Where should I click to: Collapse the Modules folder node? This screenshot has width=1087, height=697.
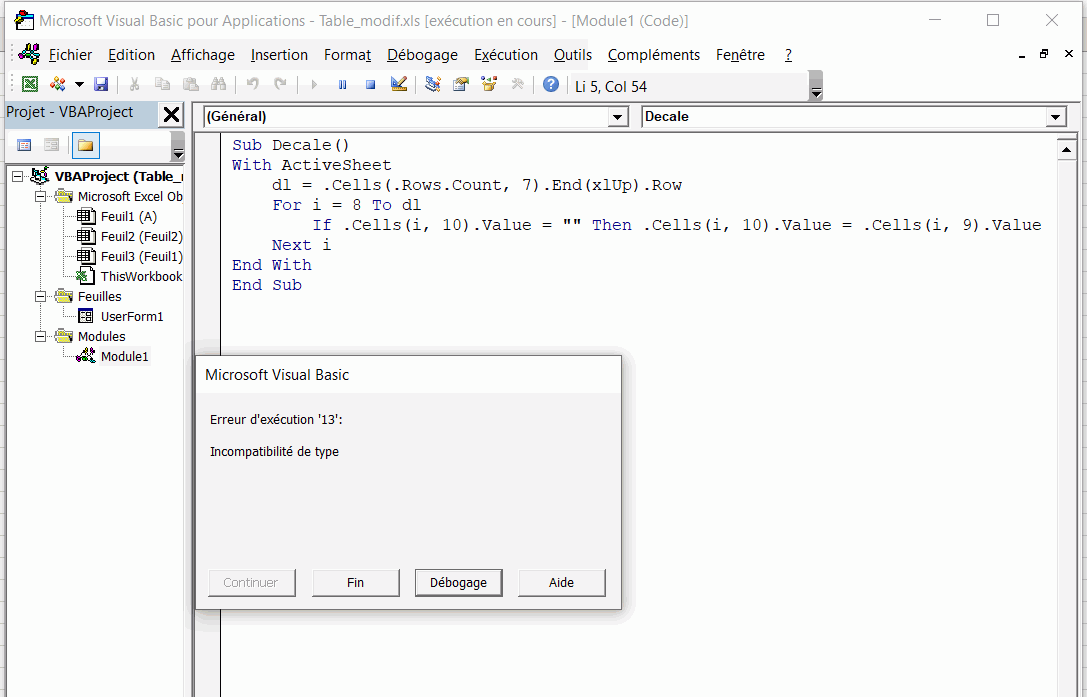click(41, 336)
